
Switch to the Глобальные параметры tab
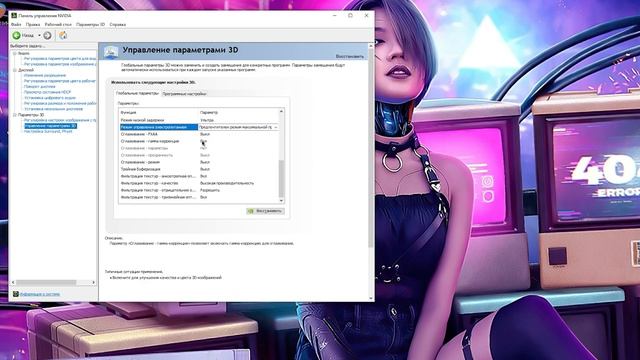137,93
